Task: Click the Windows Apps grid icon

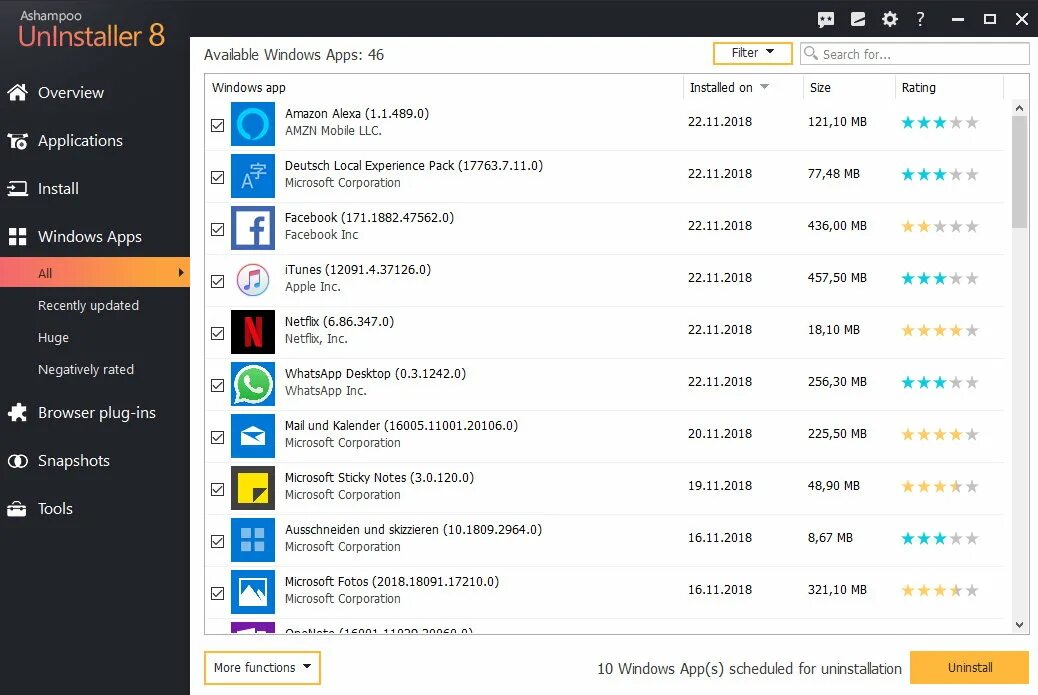Action: (x=17, y=236)
